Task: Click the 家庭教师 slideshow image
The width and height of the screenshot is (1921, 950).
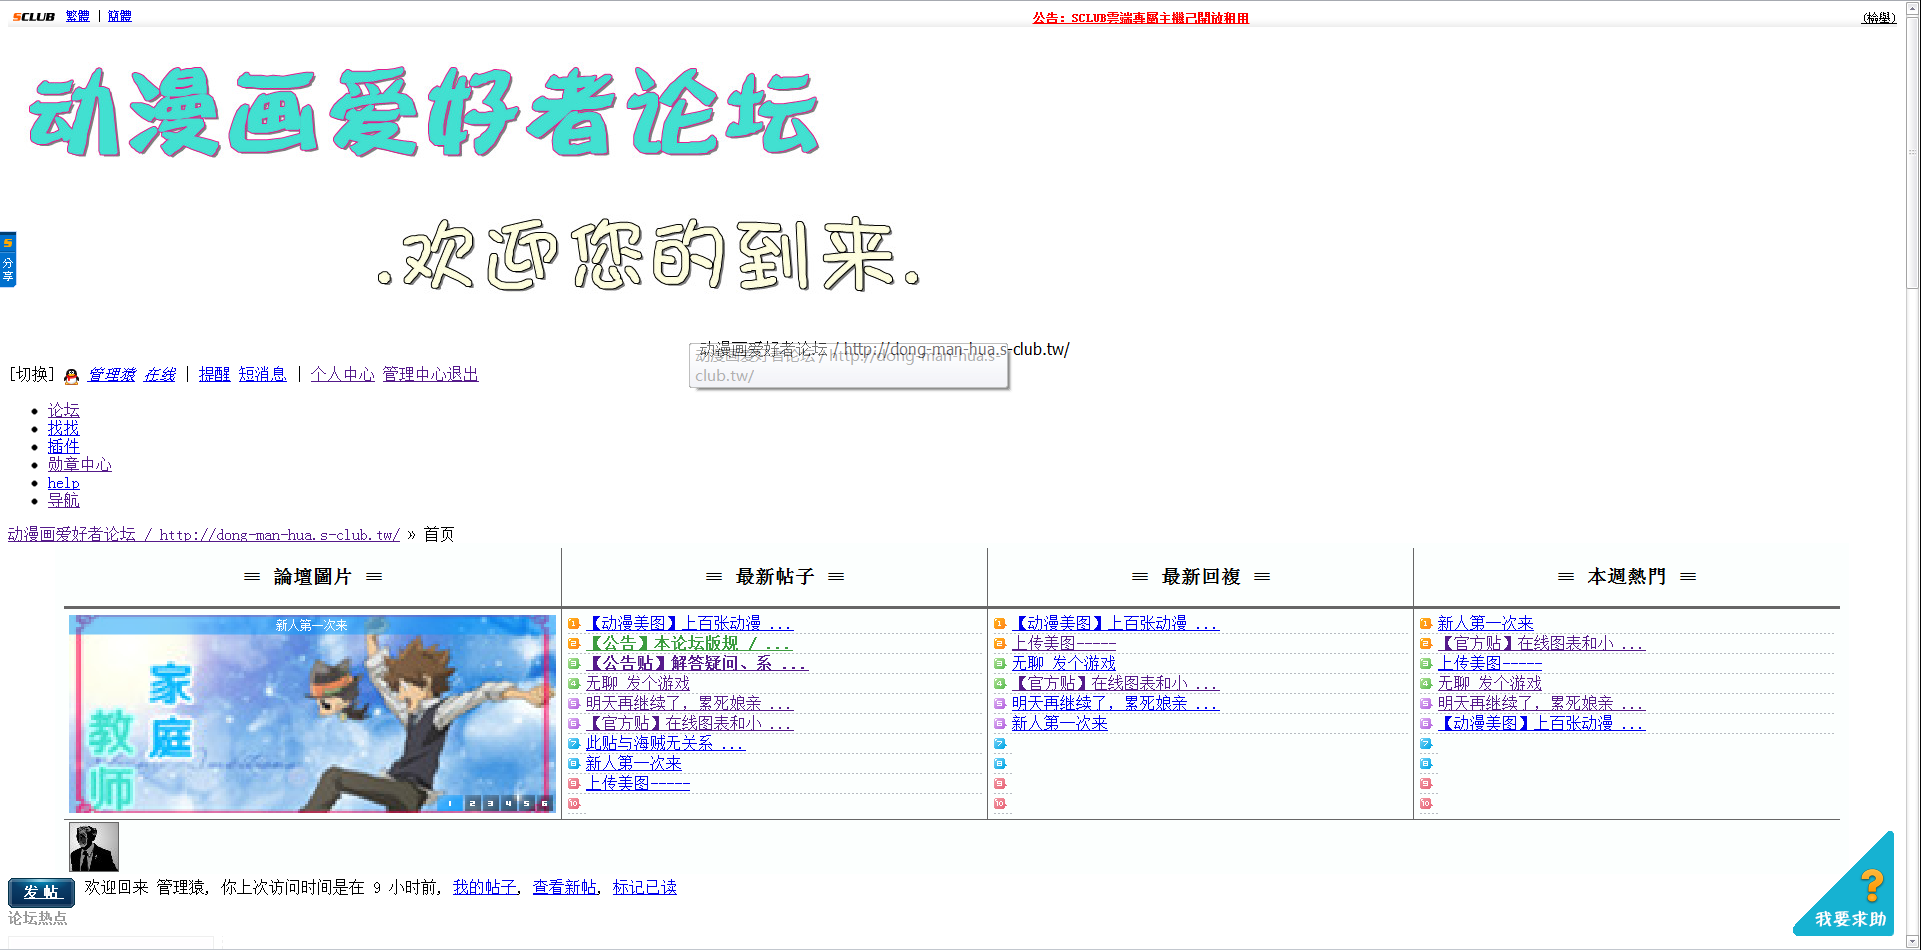Action: tap(312, 713)
